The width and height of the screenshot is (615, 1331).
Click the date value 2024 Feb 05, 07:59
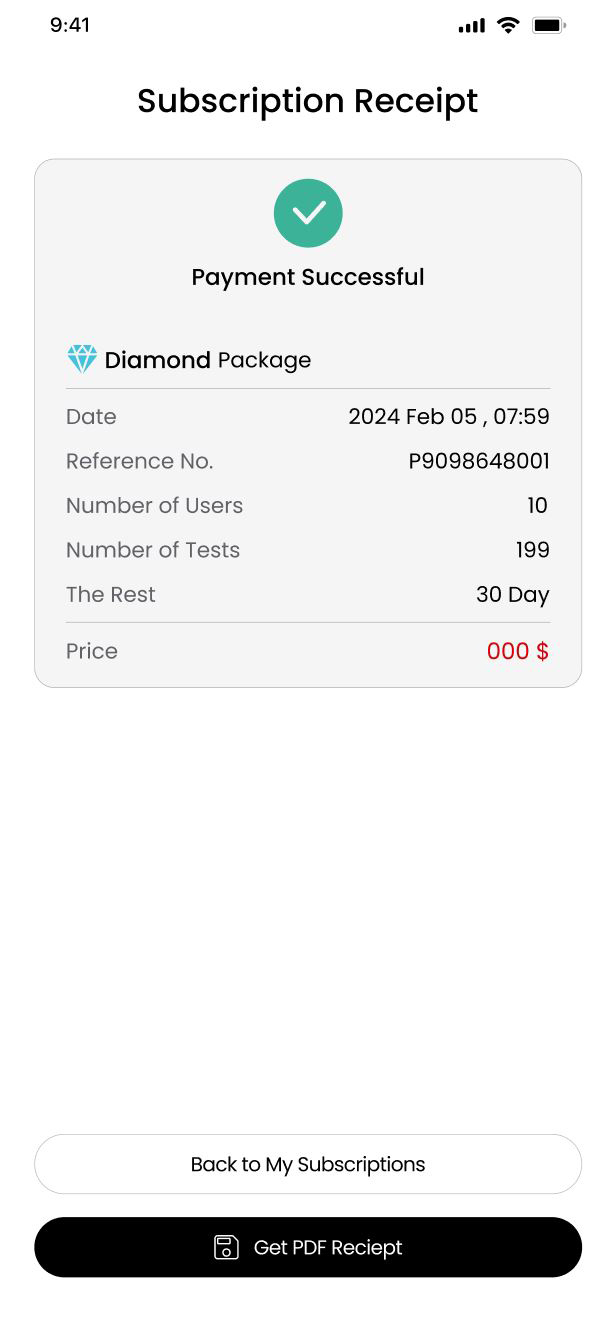448,417
